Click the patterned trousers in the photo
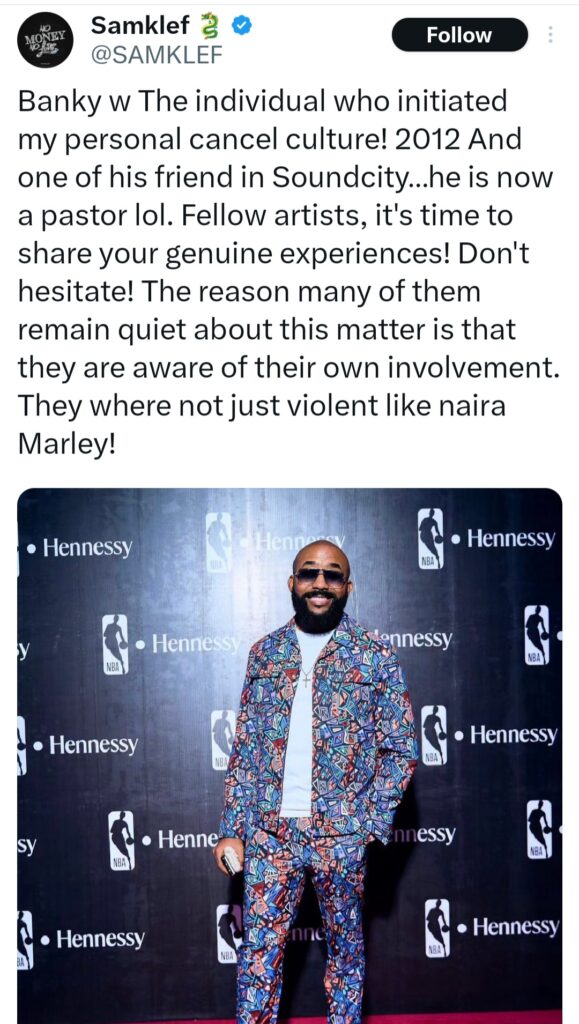The width and height of the screenshot is (579, 1024). (x=302, y=921)
